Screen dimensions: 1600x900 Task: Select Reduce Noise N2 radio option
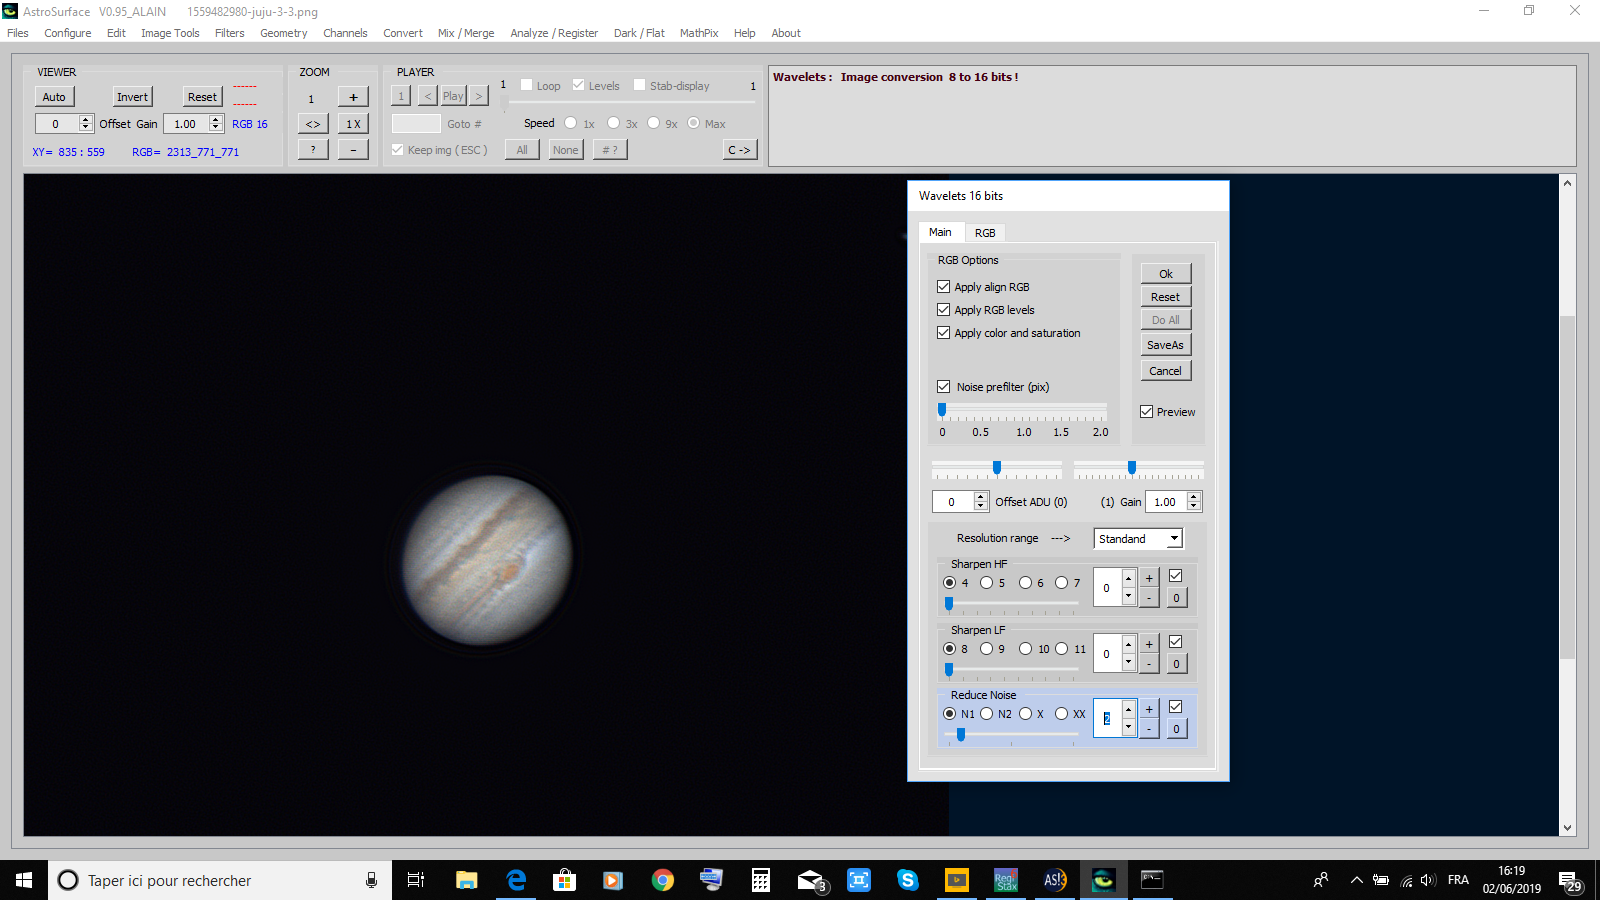pos(987,714)
